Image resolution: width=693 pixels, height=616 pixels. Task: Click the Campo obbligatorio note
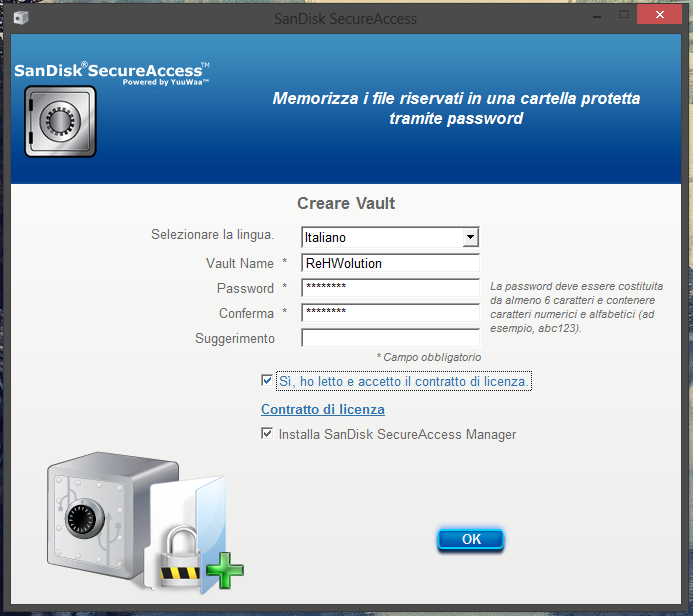pyautogui.click(x=429, y=357)
